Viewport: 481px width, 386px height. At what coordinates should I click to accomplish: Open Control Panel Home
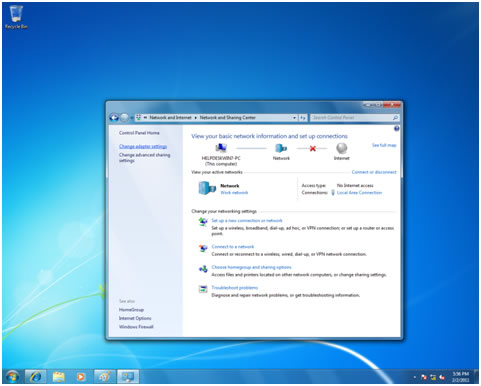139,133
